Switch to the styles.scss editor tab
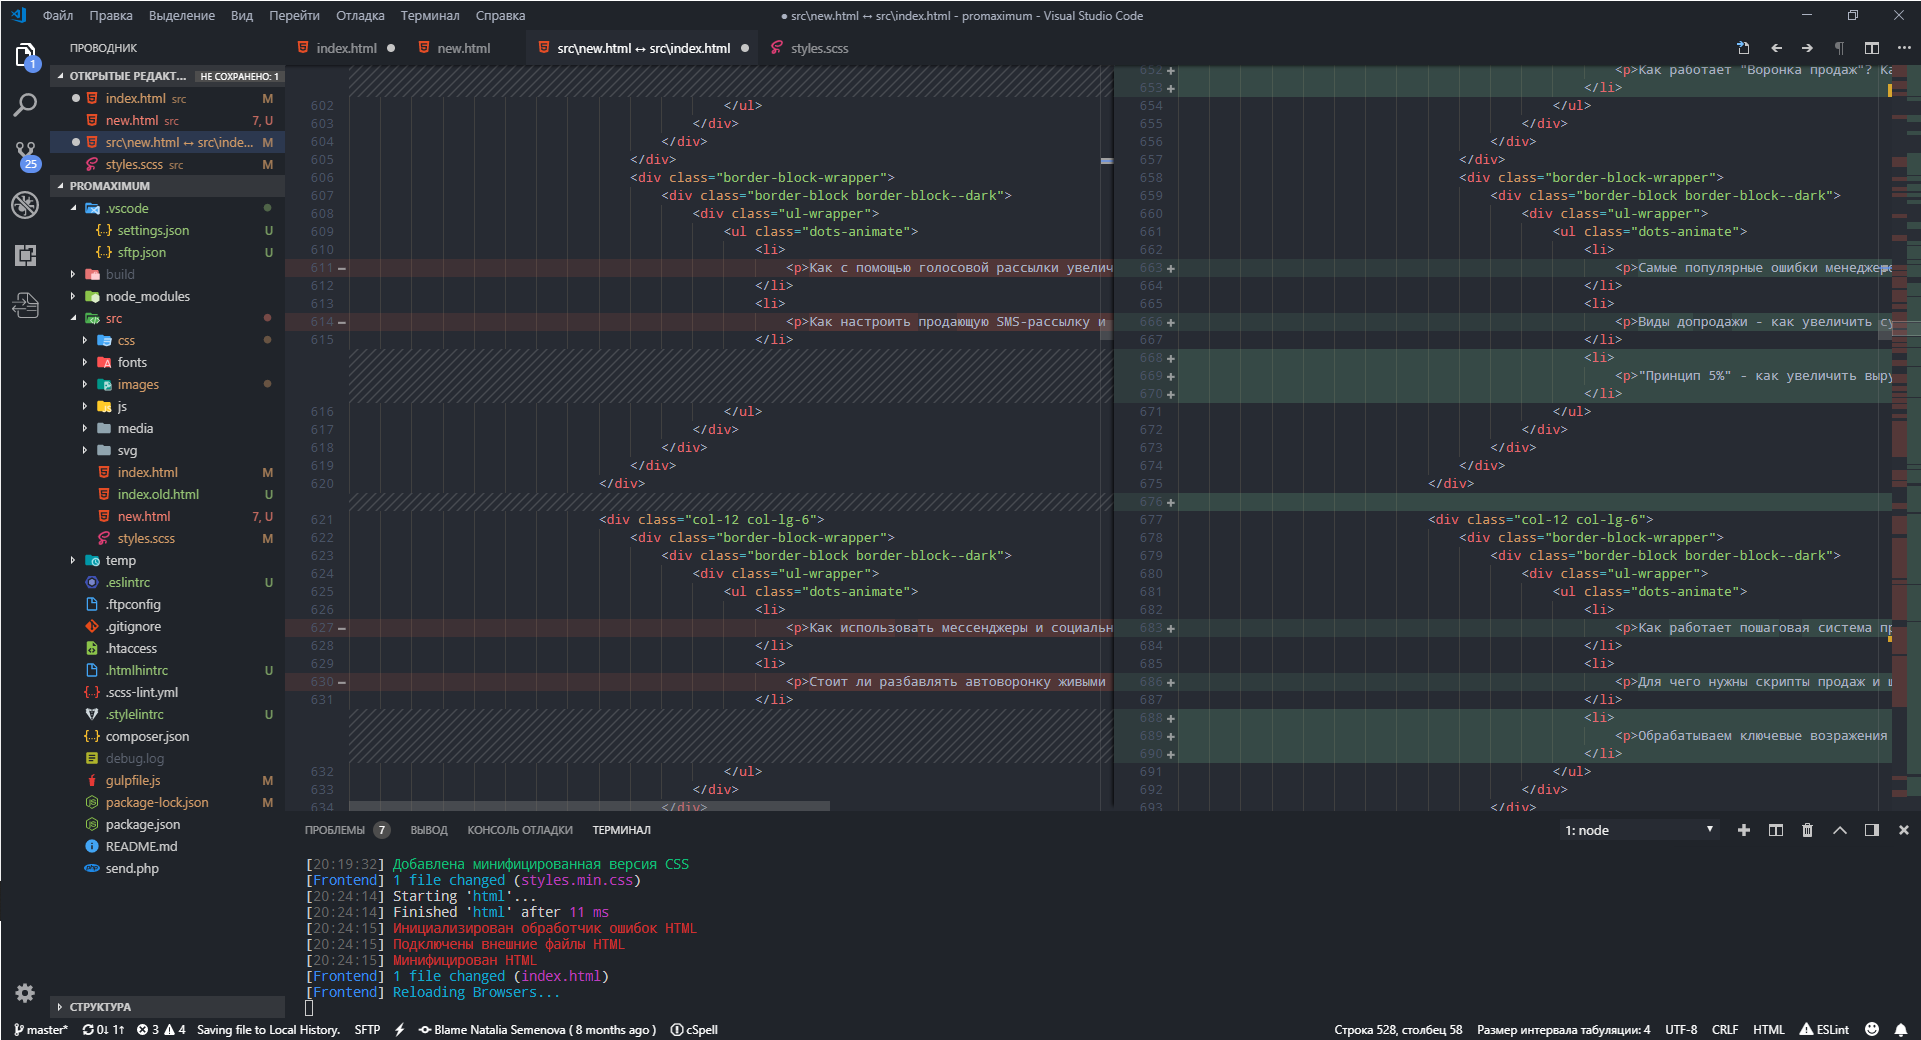The width and height of the screenshot is (1921, 1040). 819,48
